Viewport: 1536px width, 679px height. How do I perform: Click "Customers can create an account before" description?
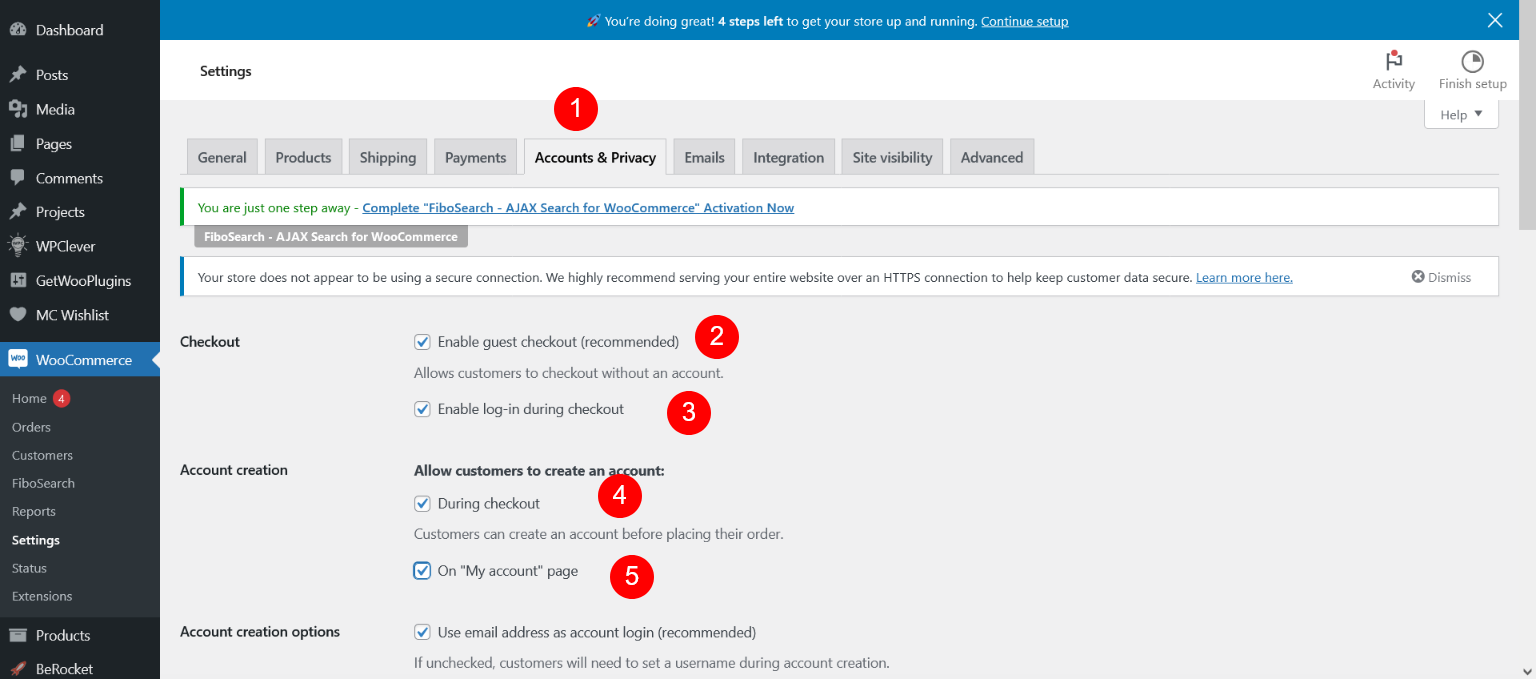[598, 534]
